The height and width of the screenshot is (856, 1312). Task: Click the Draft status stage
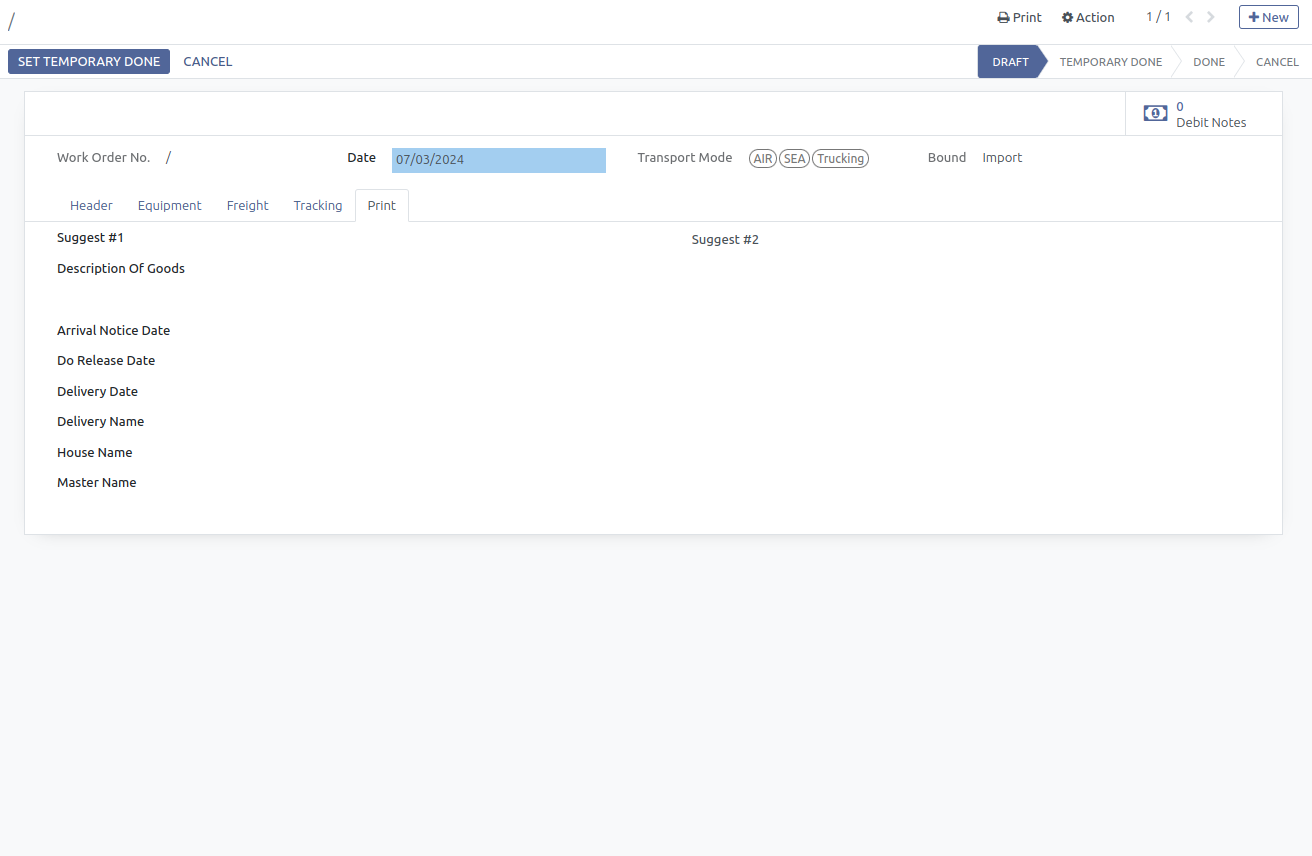(1010, 62)
